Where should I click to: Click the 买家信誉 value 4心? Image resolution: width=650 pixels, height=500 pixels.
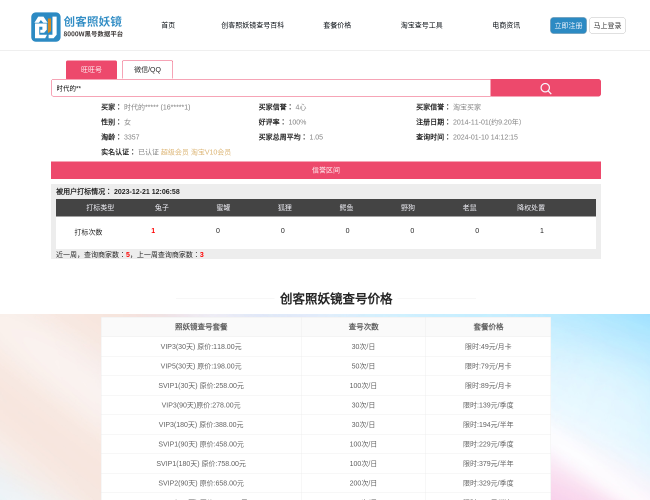[301, 107]
